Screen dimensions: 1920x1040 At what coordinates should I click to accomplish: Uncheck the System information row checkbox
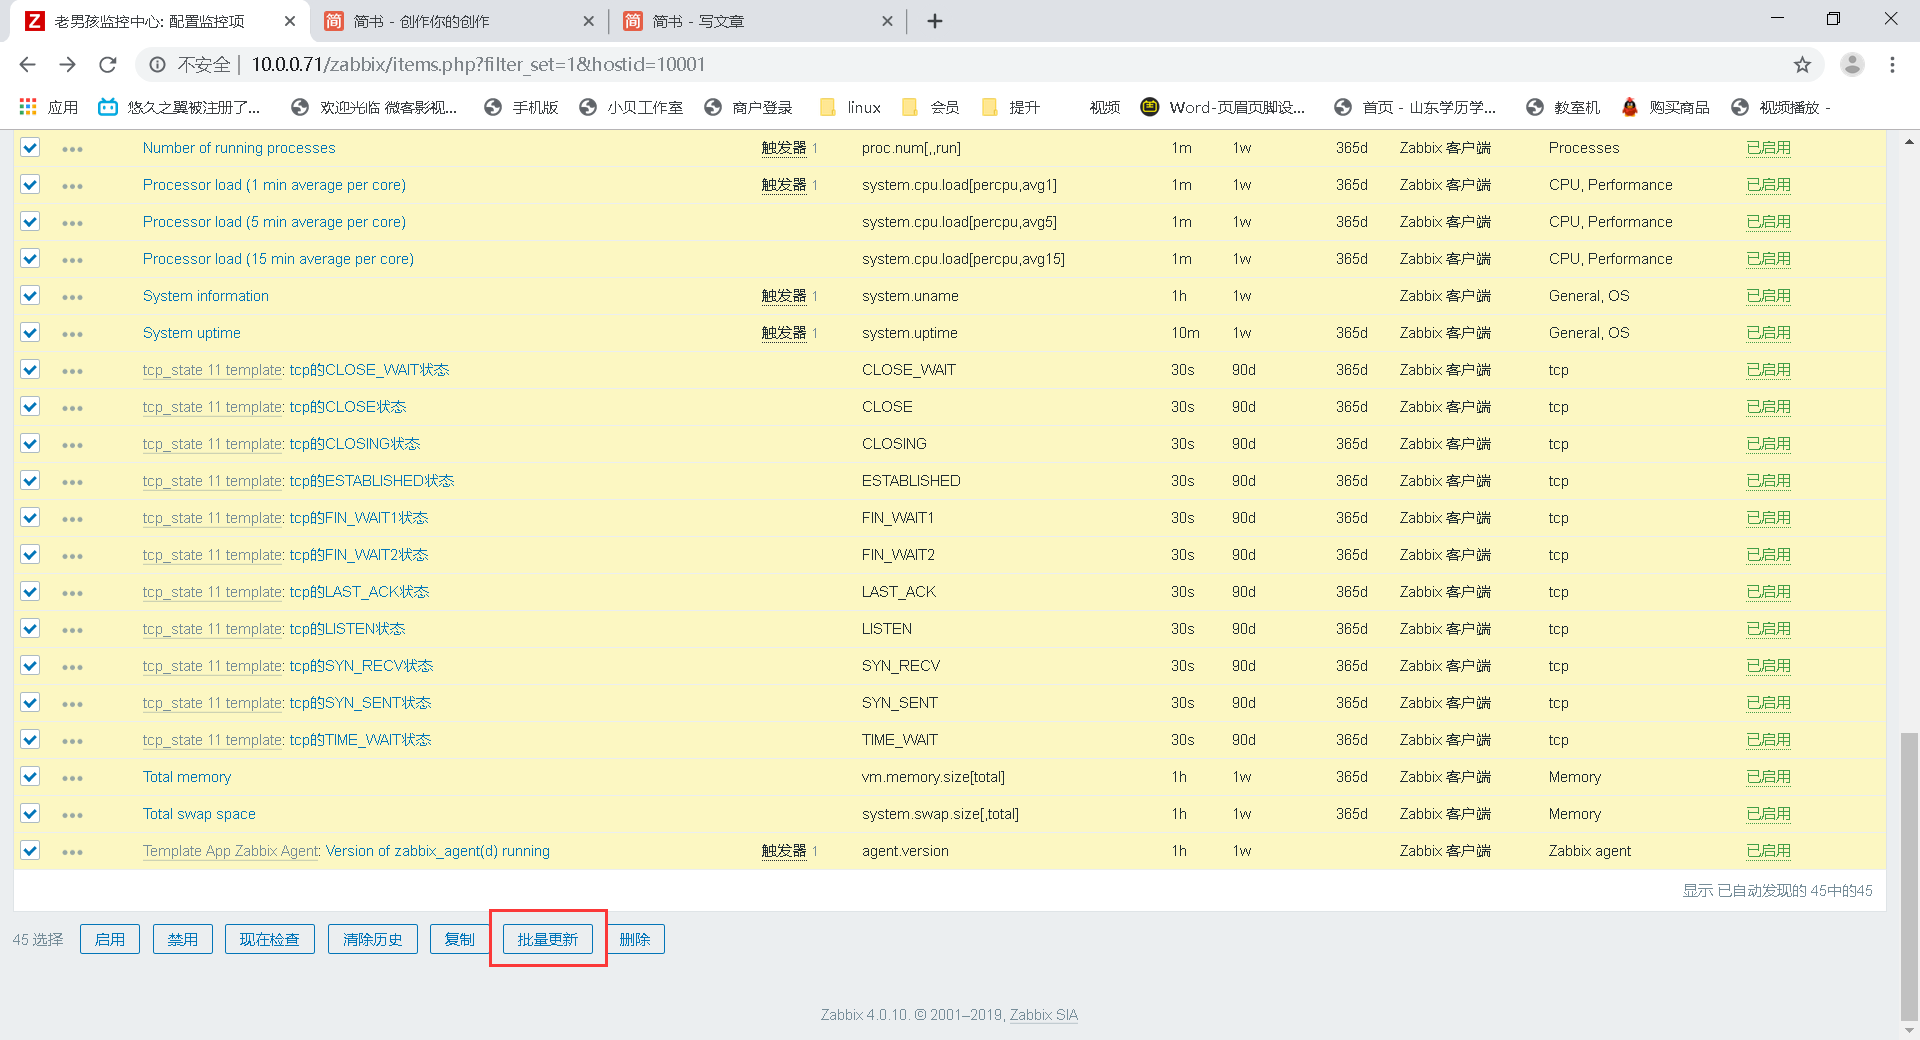click(30, 296)
